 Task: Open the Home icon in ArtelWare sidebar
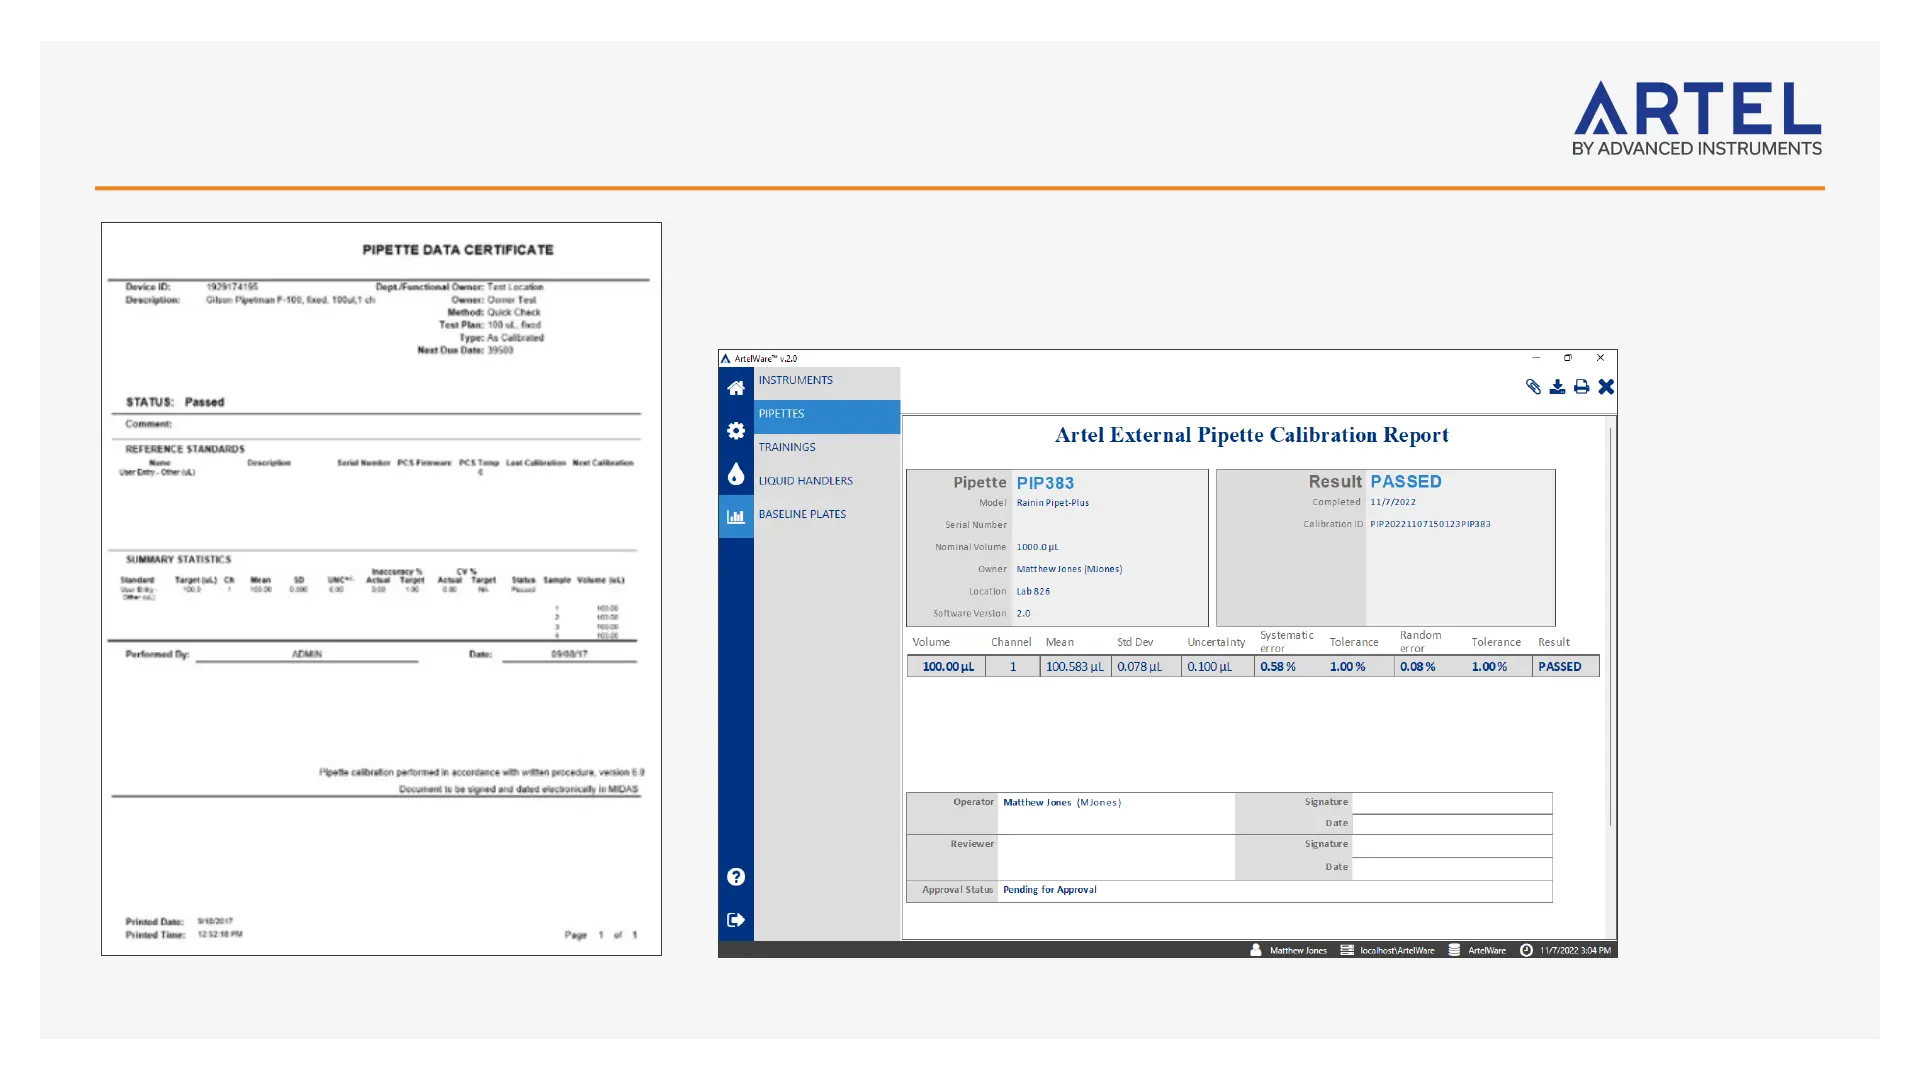(736, 388)
